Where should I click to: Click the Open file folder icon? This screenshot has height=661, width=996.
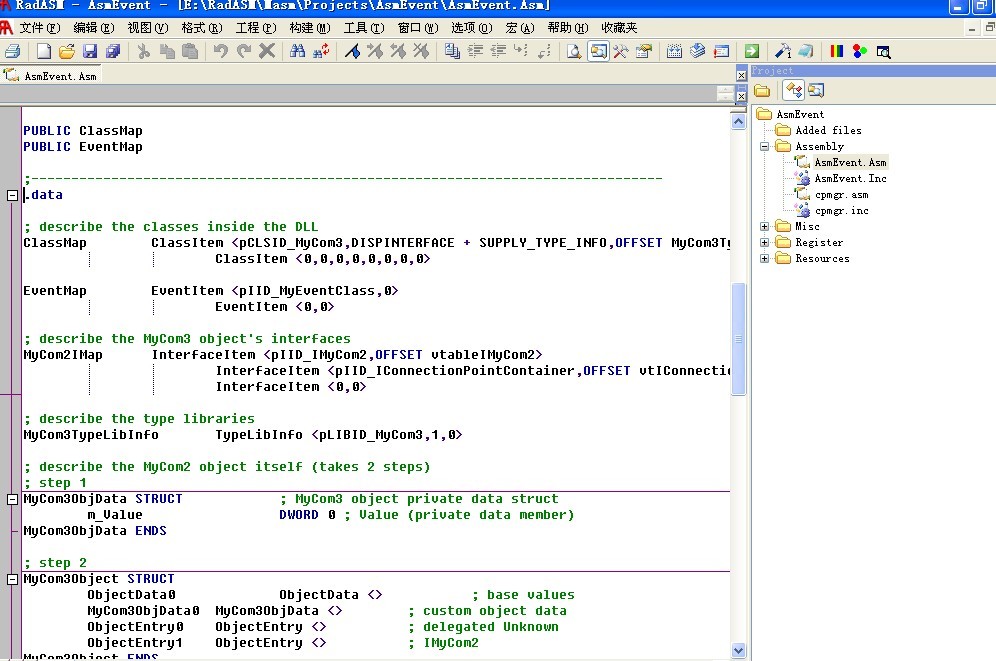pyautogui.click(x=67, y=51)
